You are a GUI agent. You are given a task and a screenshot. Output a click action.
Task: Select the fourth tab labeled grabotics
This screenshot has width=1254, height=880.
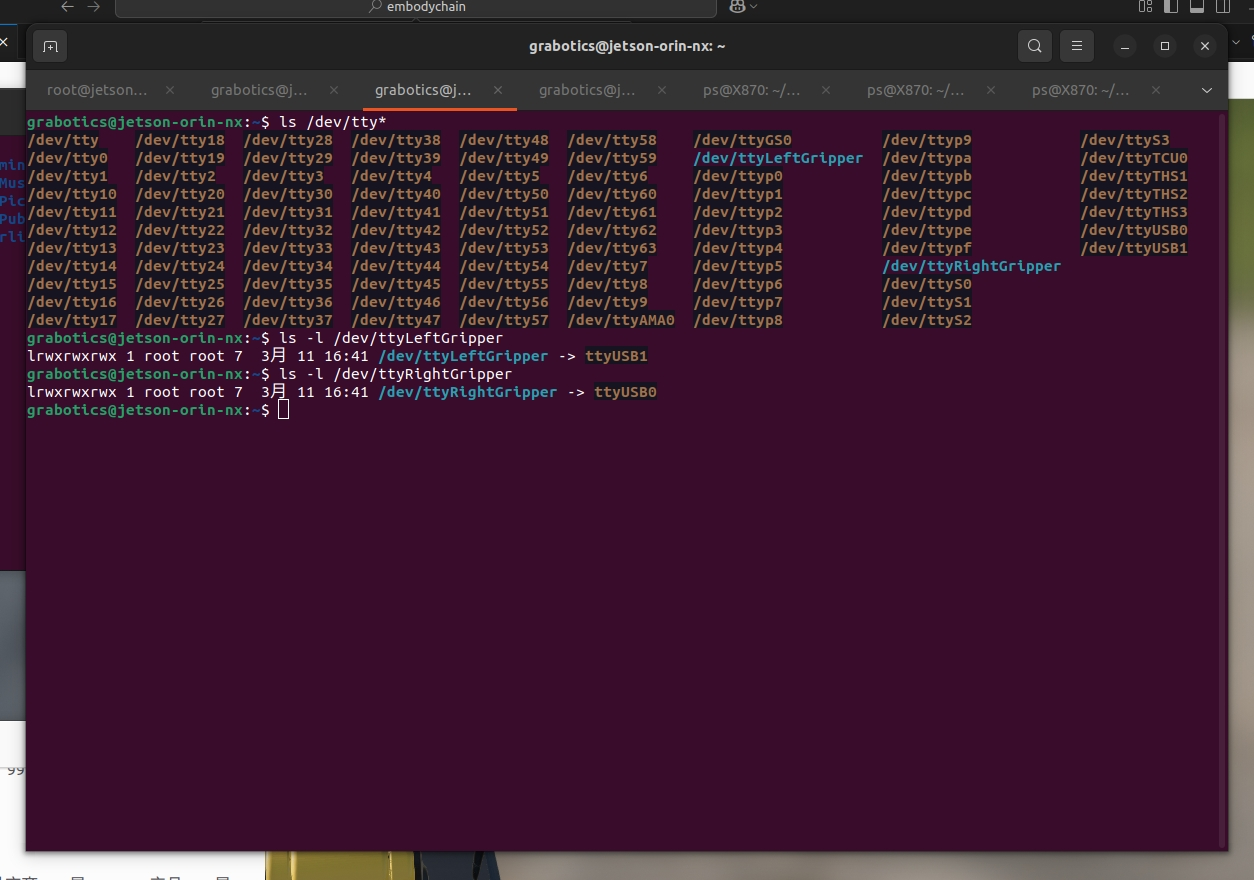pyautogui.click(x=587, y=90)
